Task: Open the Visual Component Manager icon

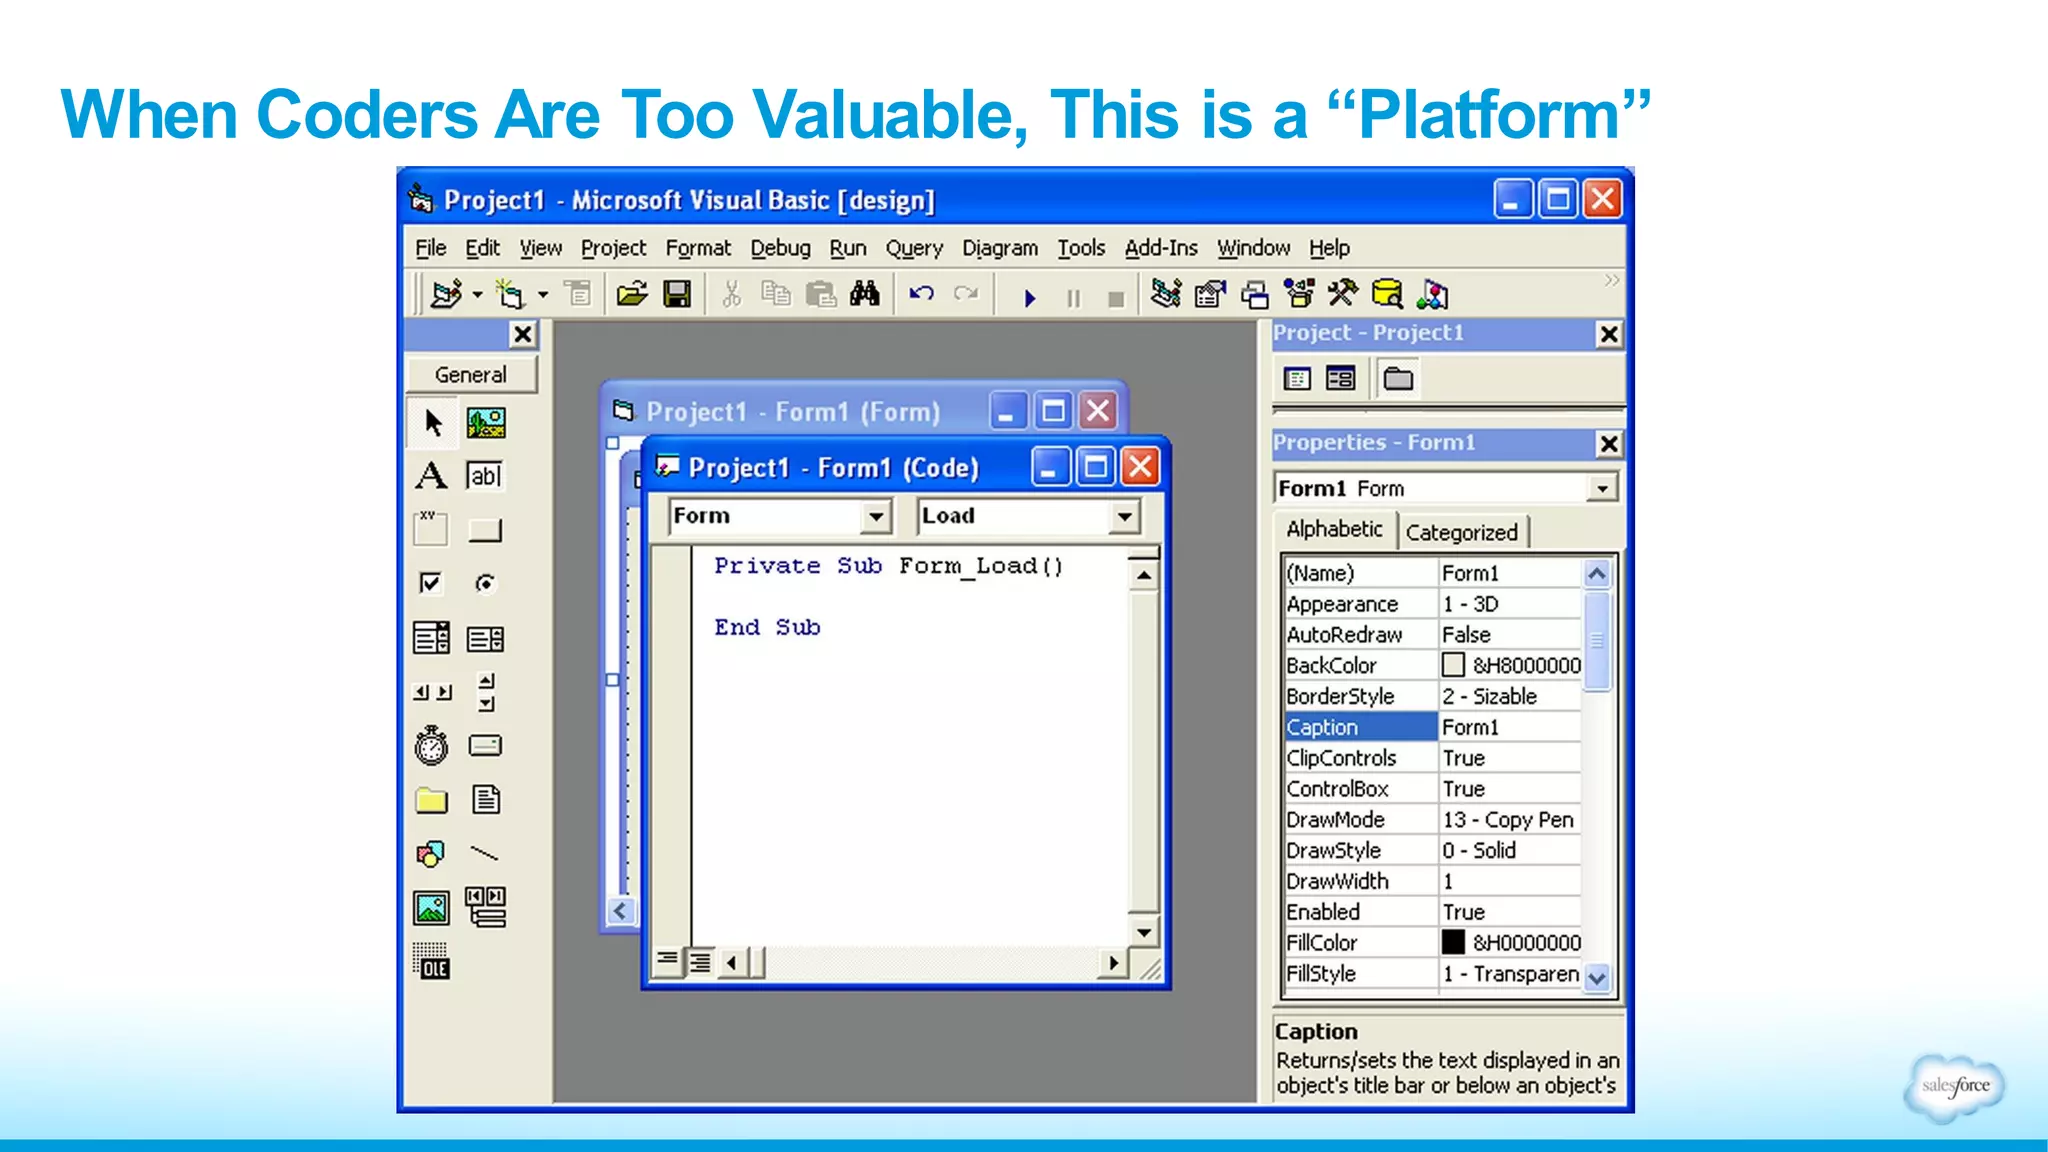Action: coord(1432,294)
